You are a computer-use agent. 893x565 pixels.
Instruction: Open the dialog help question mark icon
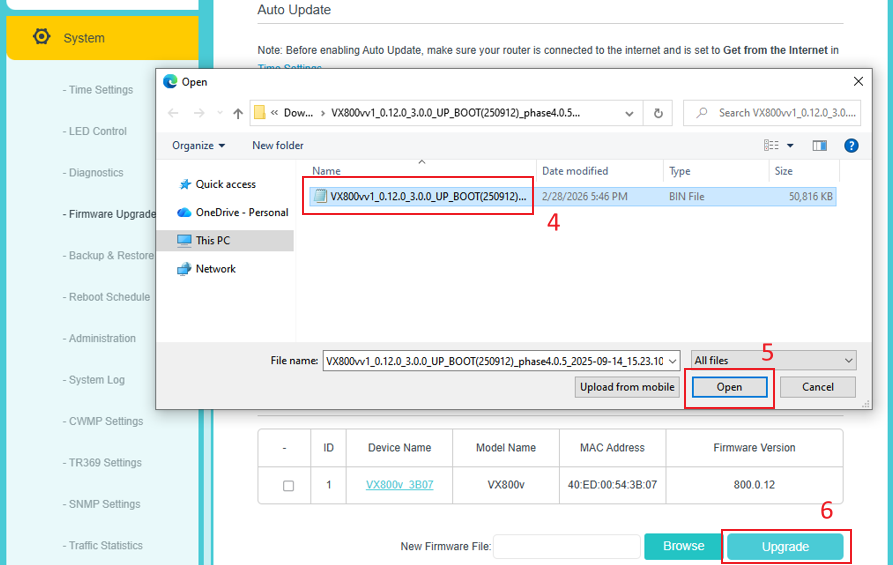point(851,146)
